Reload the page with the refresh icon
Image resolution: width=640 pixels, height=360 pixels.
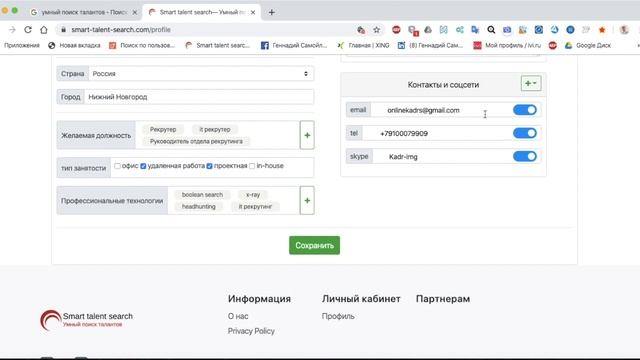[28, 29]
